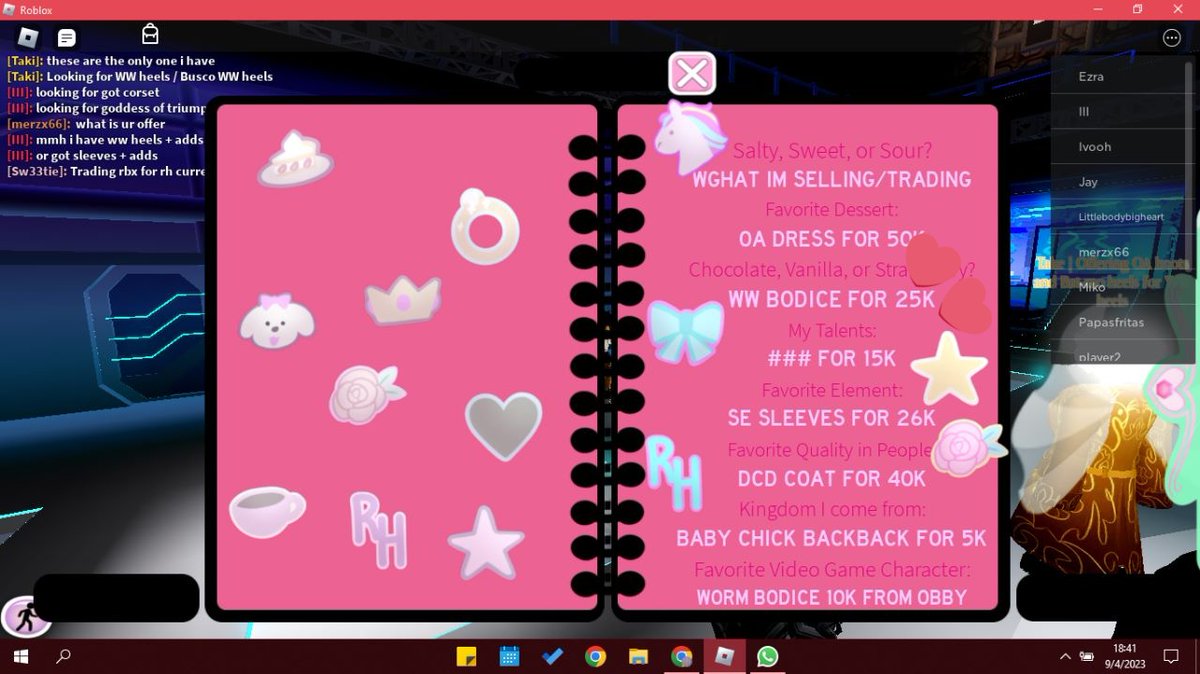Pick the crown sticker
The width and height of the screenshot is (1200, 674).
[403, 301]
